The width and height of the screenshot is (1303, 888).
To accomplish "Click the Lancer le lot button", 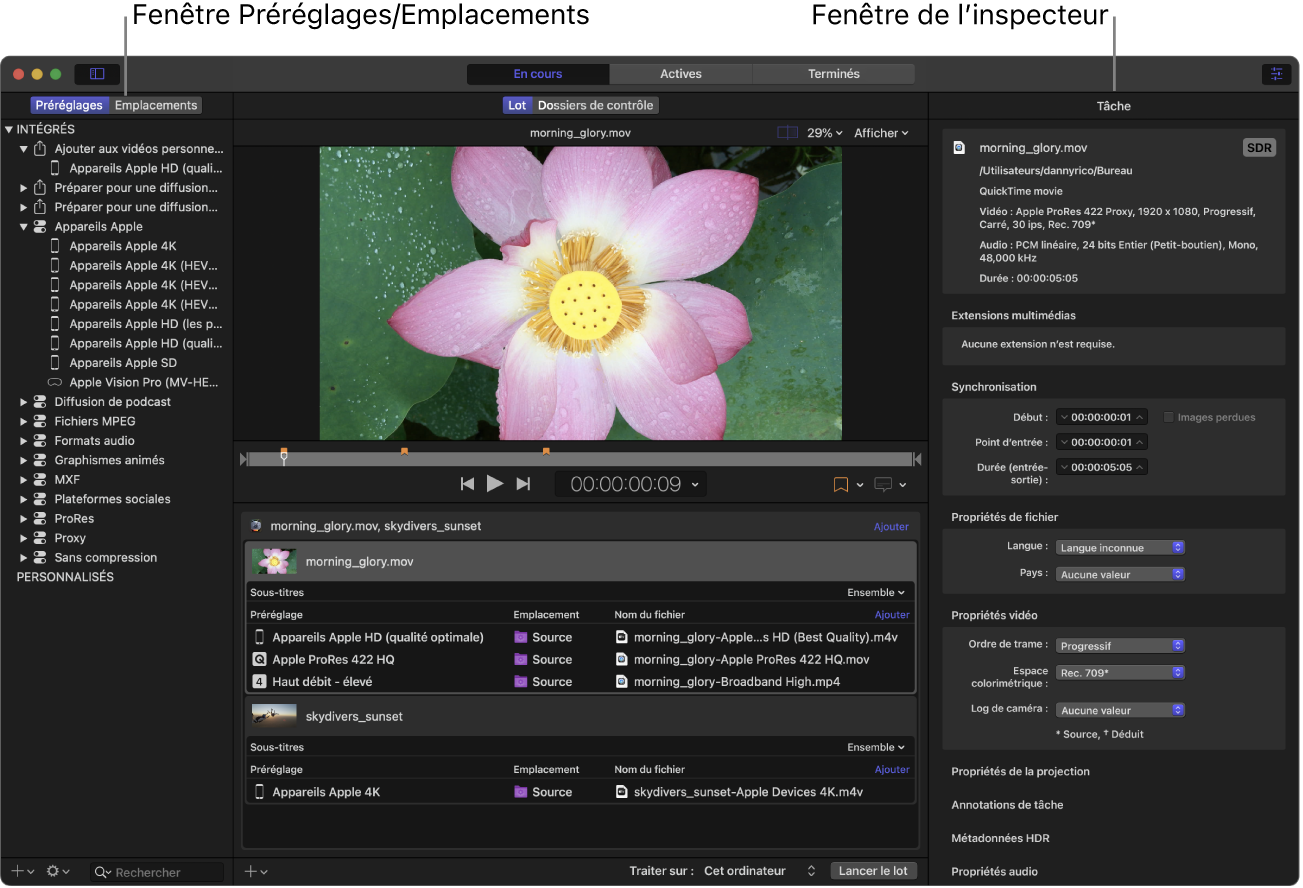I will tap(872, 871).
